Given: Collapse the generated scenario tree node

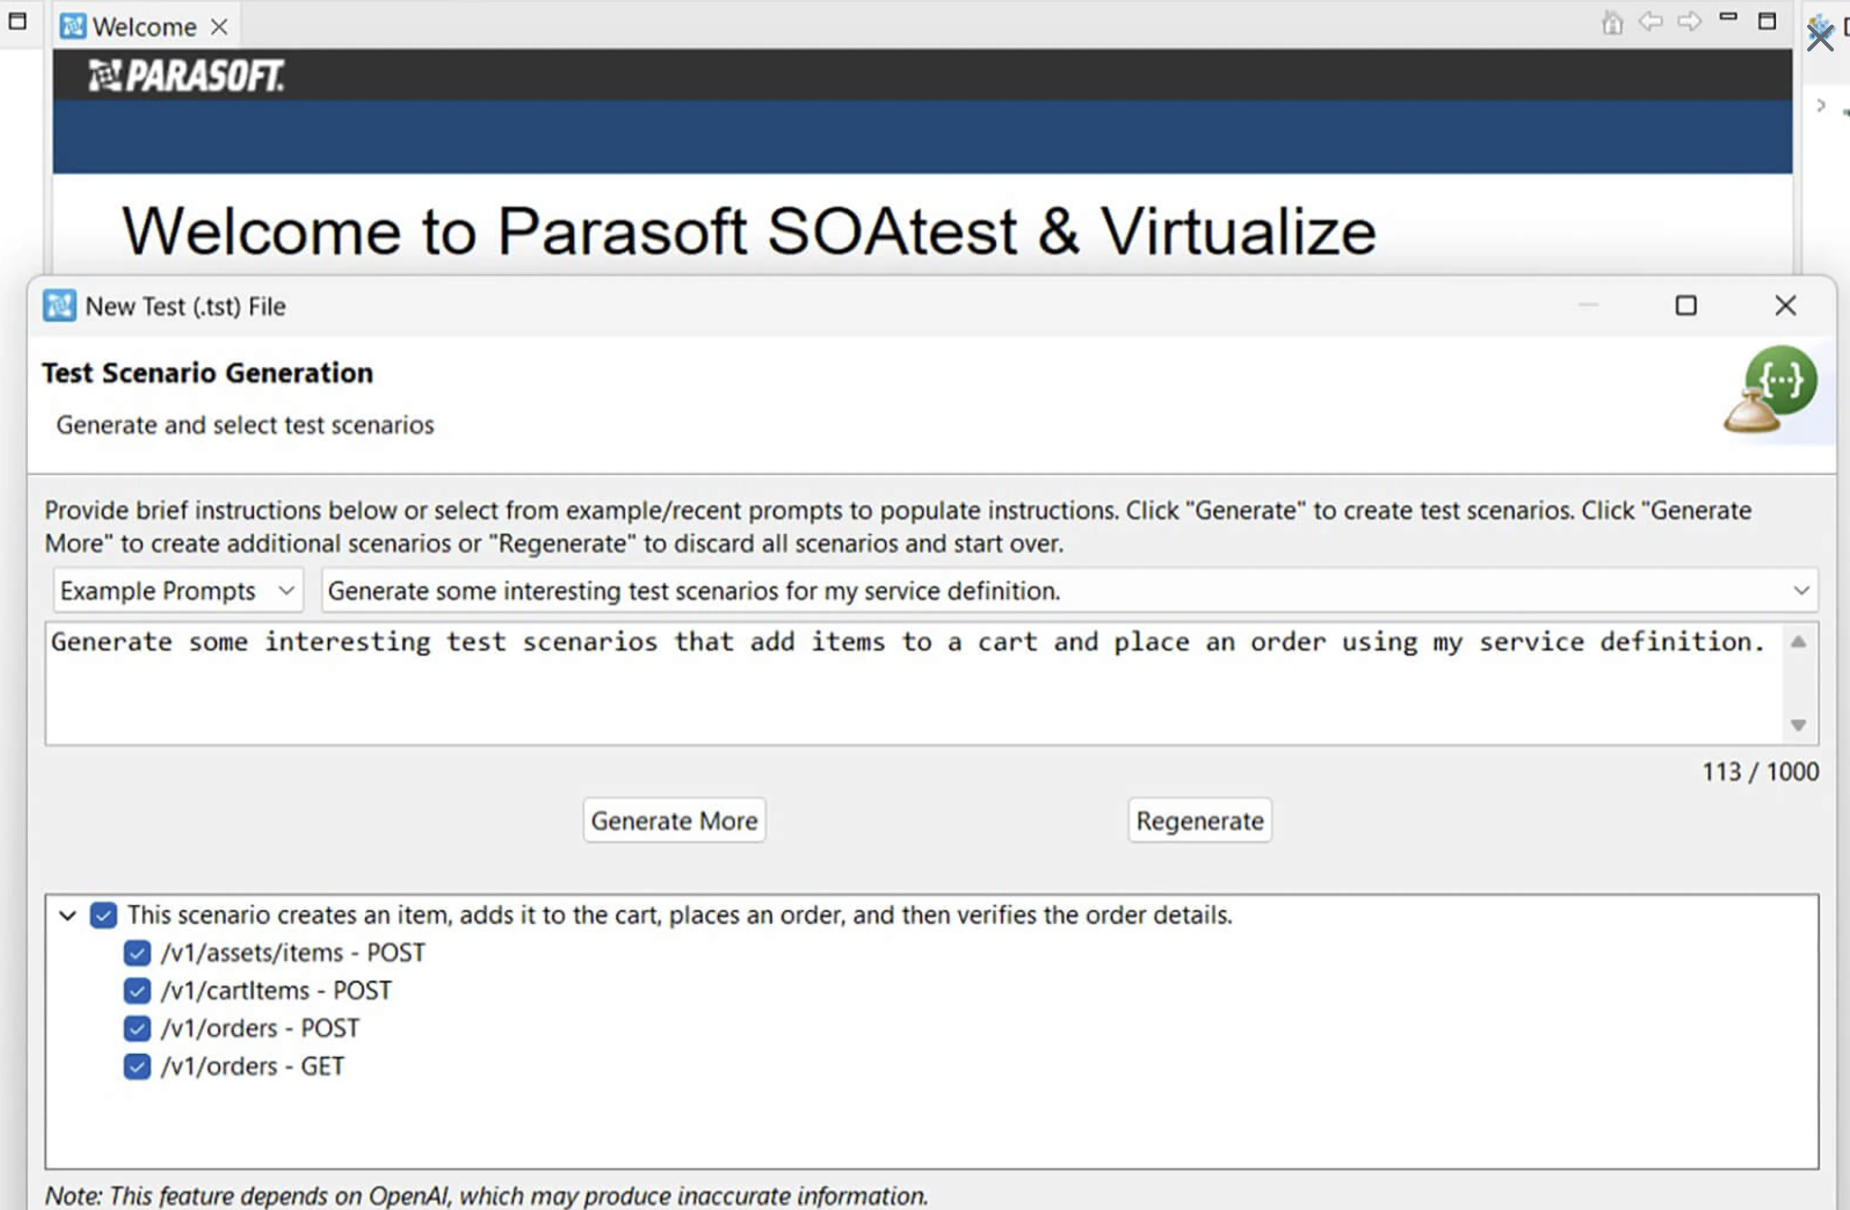Looking at the screenshot, I should point(67,915).
